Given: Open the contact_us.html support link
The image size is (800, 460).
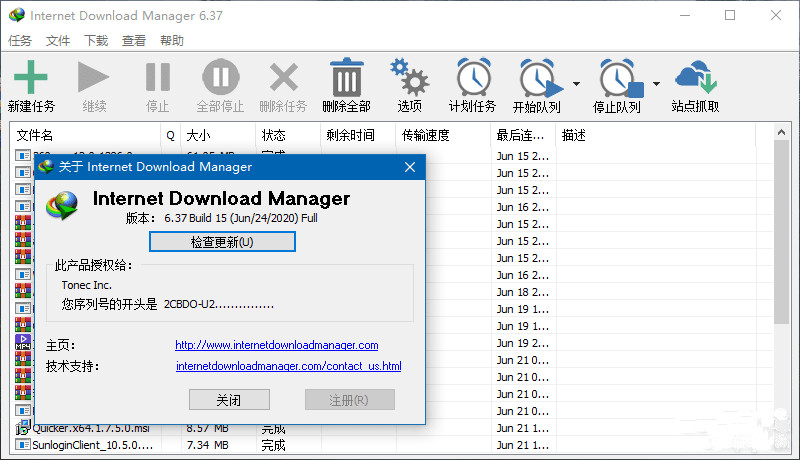Looking at the screenshot, I should (x=289, y=366).
